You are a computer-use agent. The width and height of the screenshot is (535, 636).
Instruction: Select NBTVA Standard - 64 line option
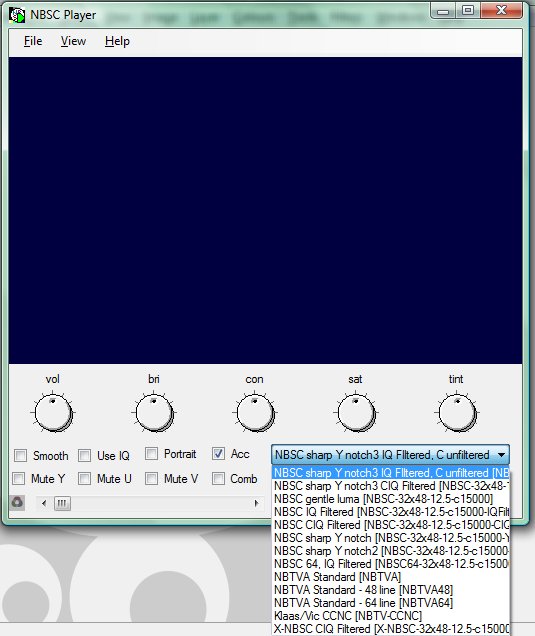[x=391, y=603]
